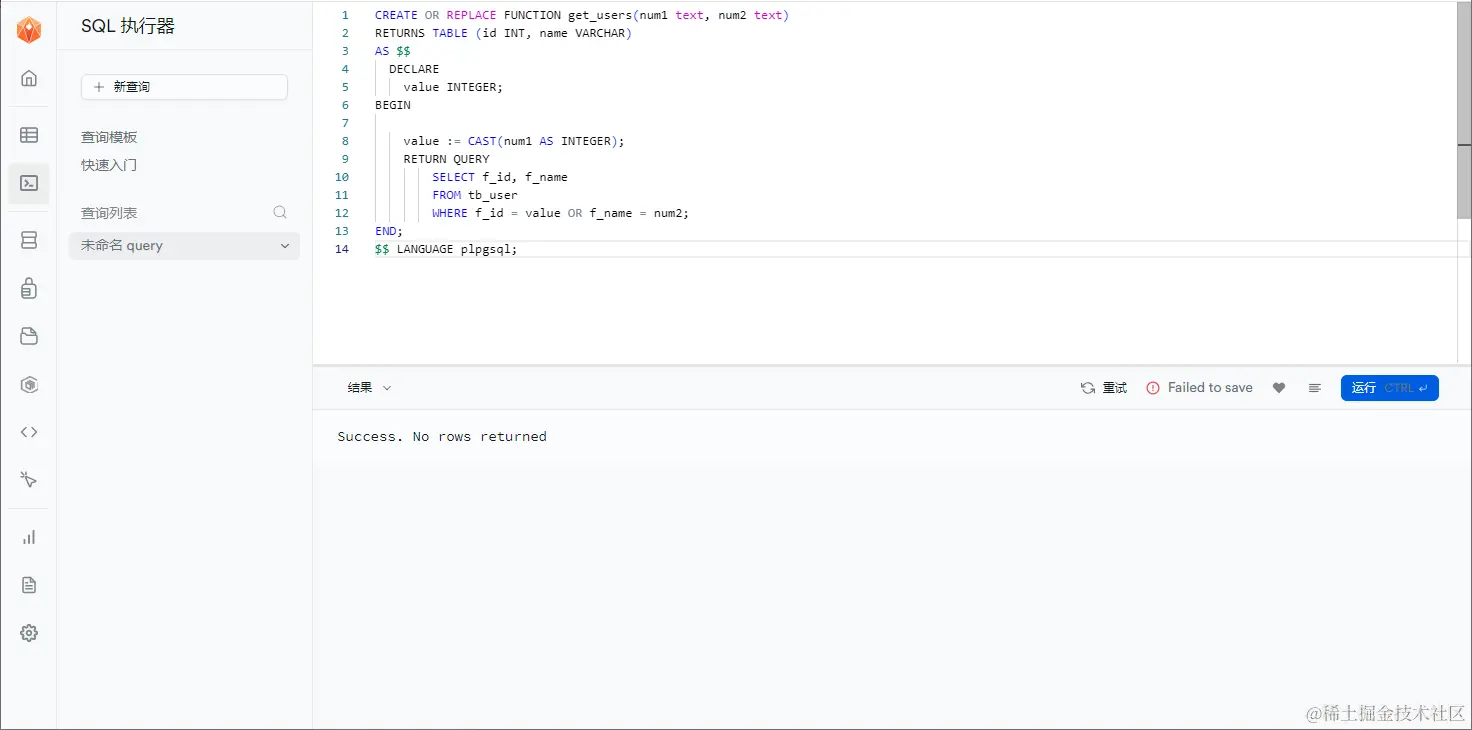Click line number 14 in gutter

click(342, 249)
